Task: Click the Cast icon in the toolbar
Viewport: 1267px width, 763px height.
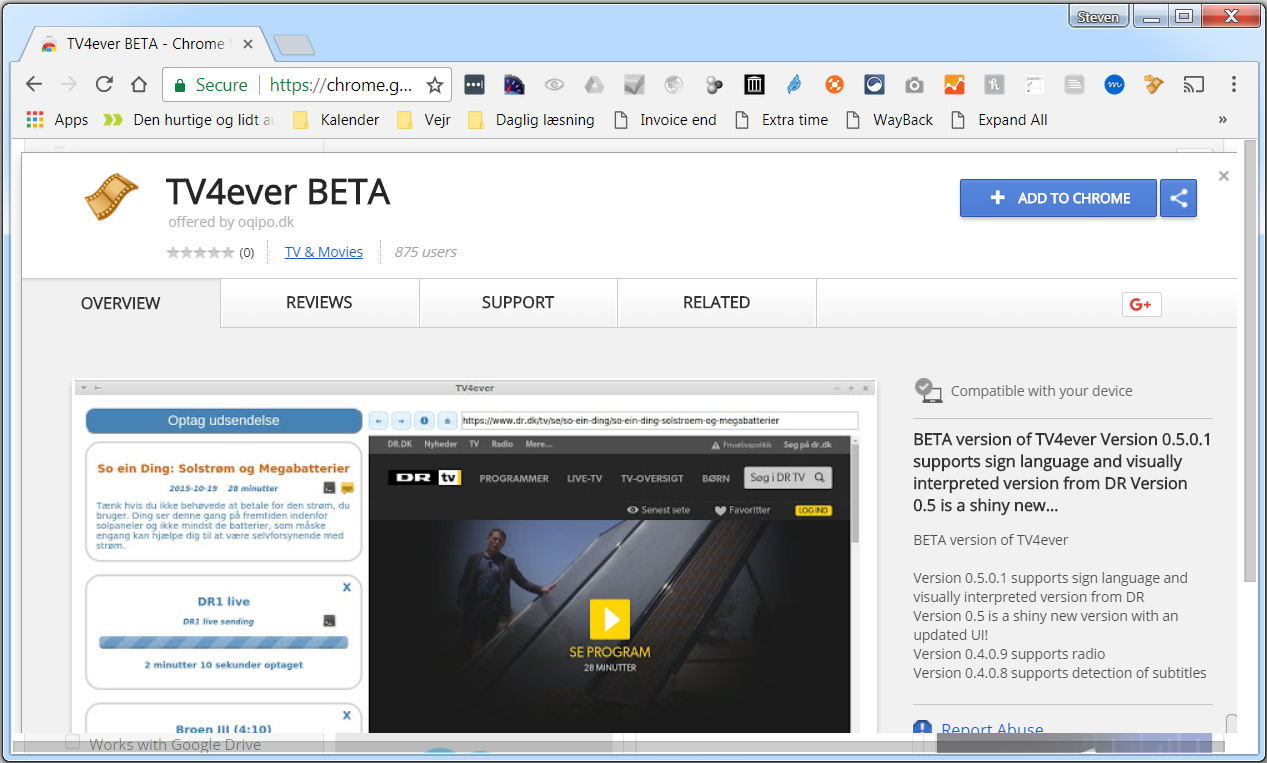Action: [1194, 85]
